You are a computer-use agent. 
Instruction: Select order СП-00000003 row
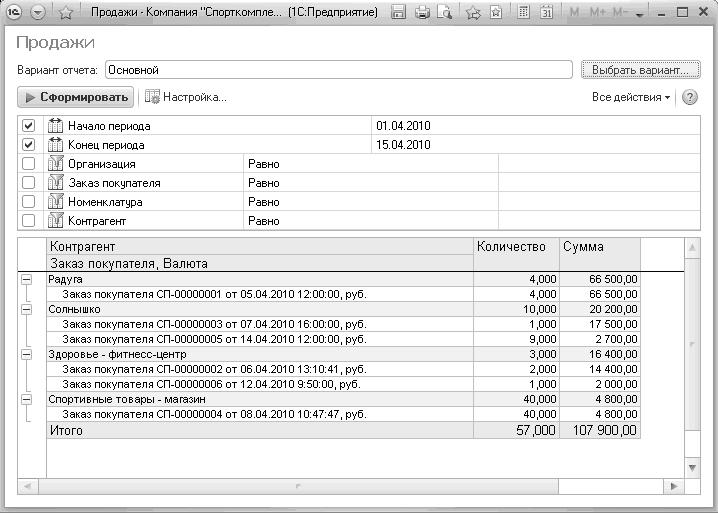click(343, 324)
